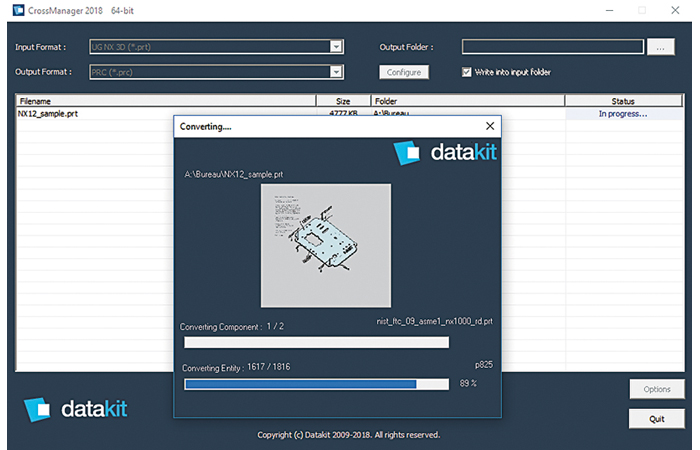Close the CrossManager main window
Viewport: 700px width, 450px height.
tap(675, 10)
